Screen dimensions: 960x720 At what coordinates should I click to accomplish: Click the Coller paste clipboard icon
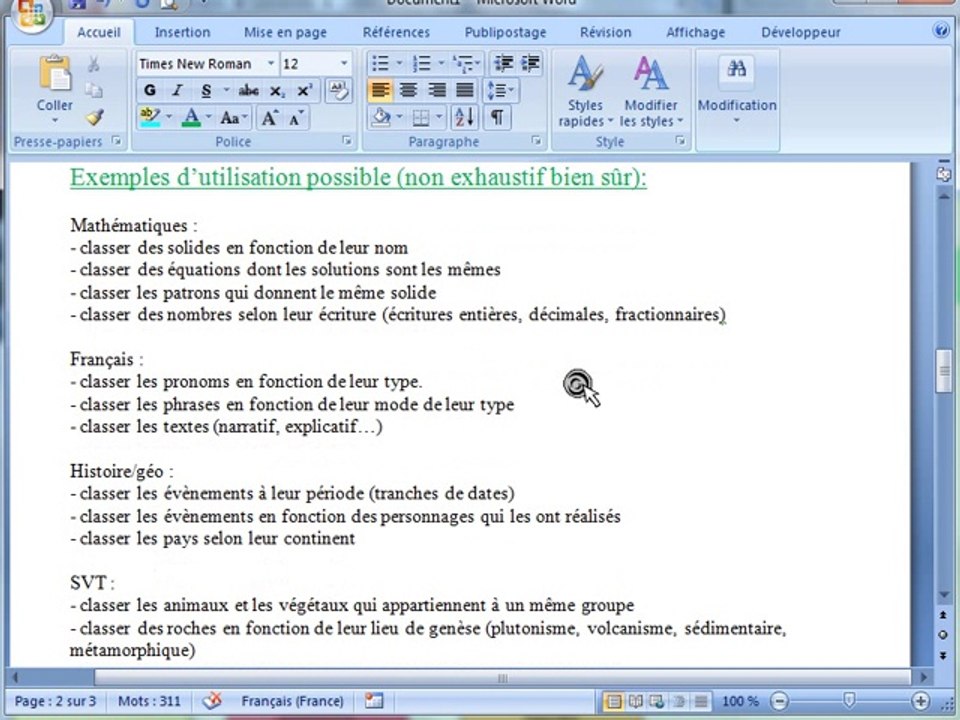pos(55,73)
